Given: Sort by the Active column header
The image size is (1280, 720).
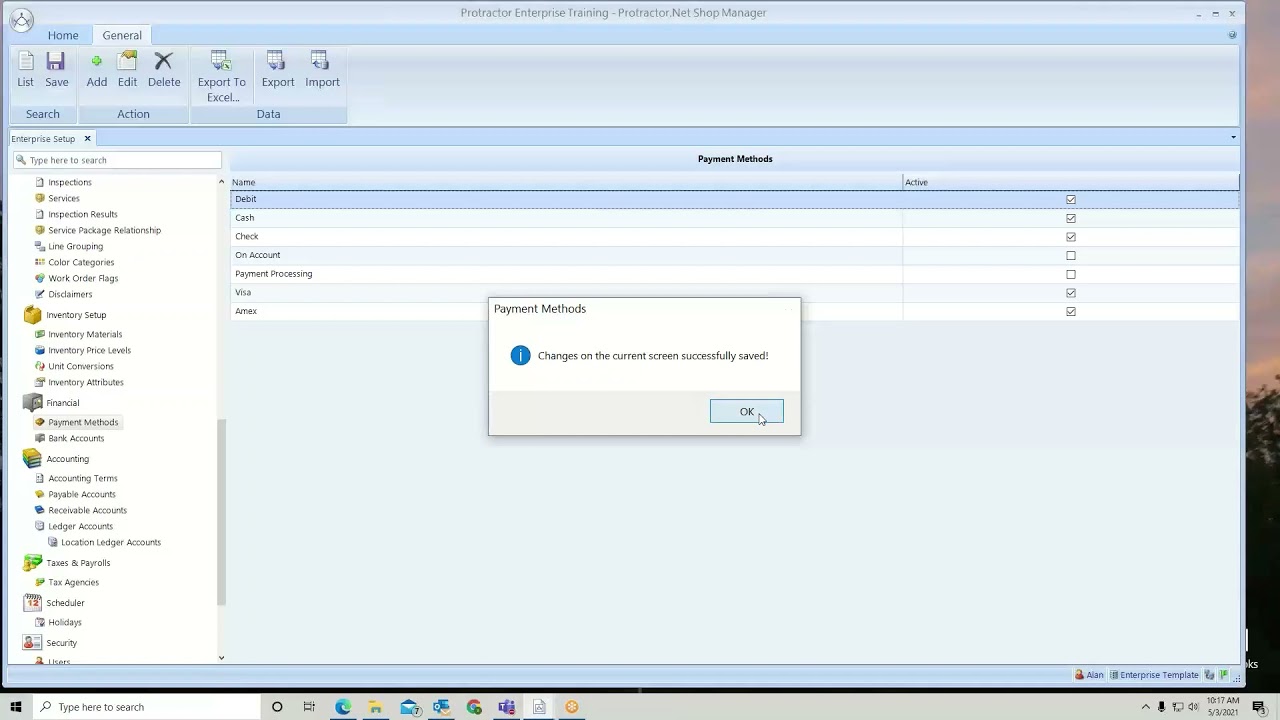Looking at the screenshot, I should click(x=1071, y=182).
